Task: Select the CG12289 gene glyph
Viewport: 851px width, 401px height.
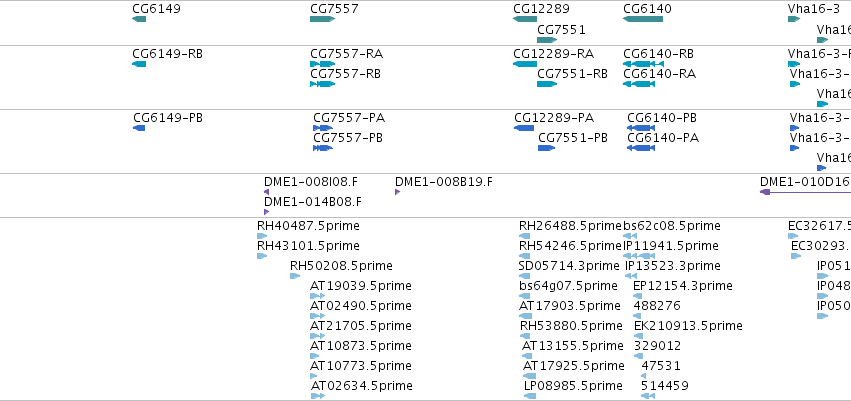Action: pyautogui.click(x=525, y=19)
